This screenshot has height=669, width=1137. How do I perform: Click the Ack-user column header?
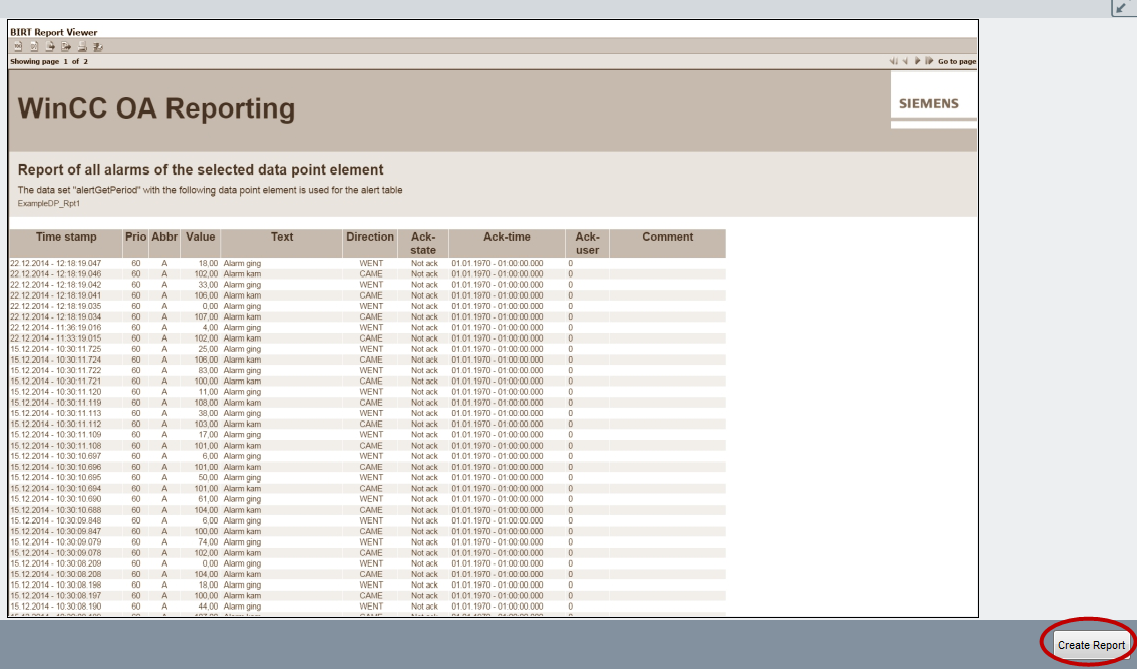click(587, 243)
